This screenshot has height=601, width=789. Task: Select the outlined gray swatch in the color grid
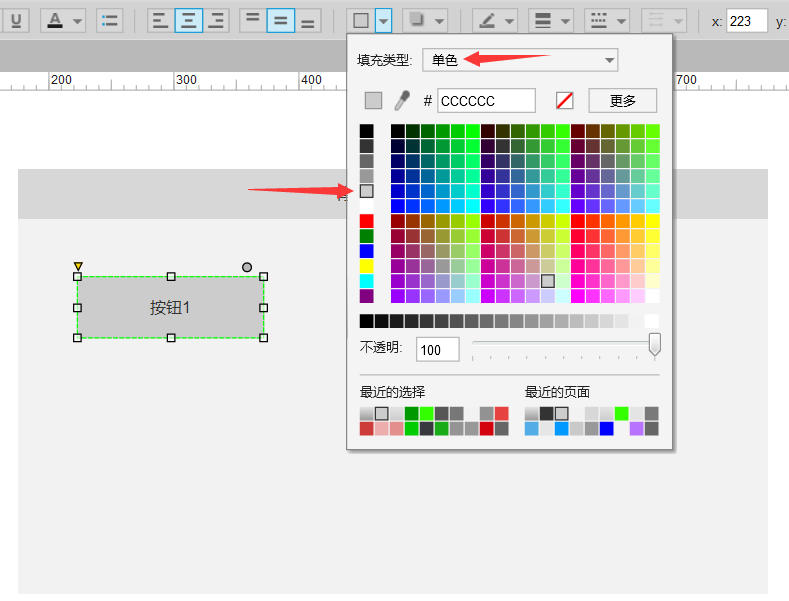(547, 281)
